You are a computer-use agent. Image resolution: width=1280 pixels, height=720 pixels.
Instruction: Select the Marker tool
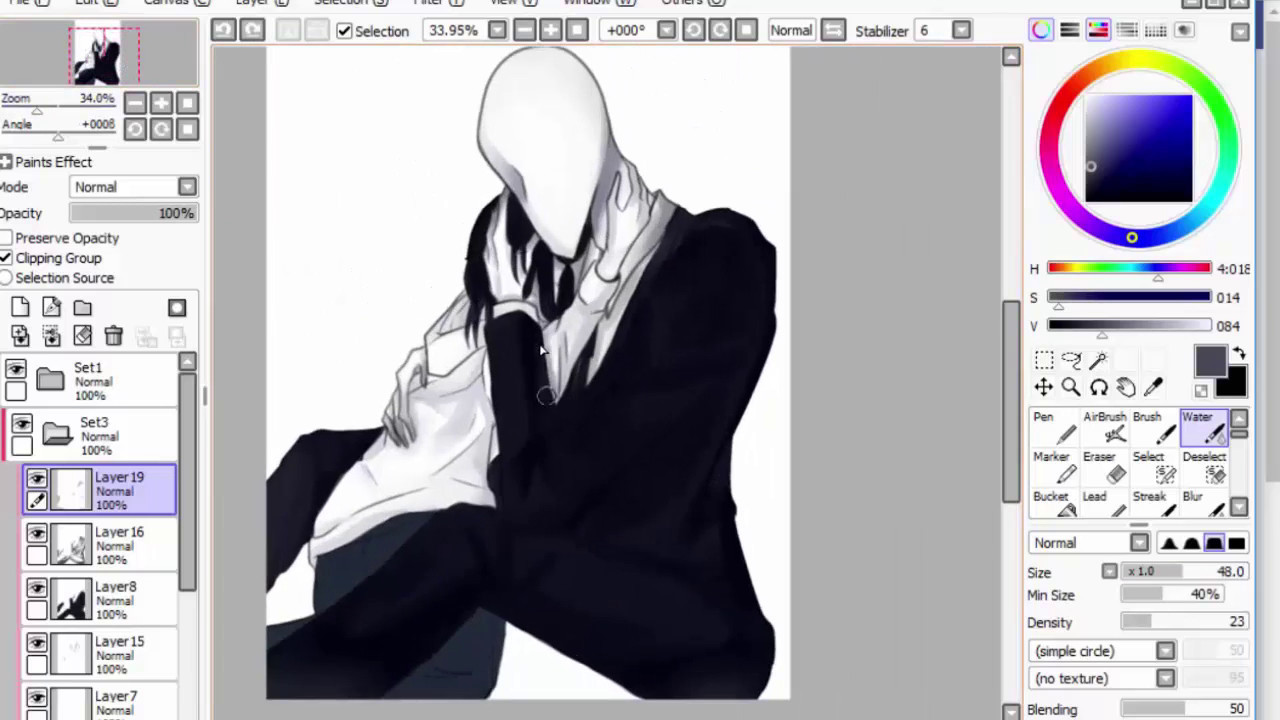[1054, 467]
